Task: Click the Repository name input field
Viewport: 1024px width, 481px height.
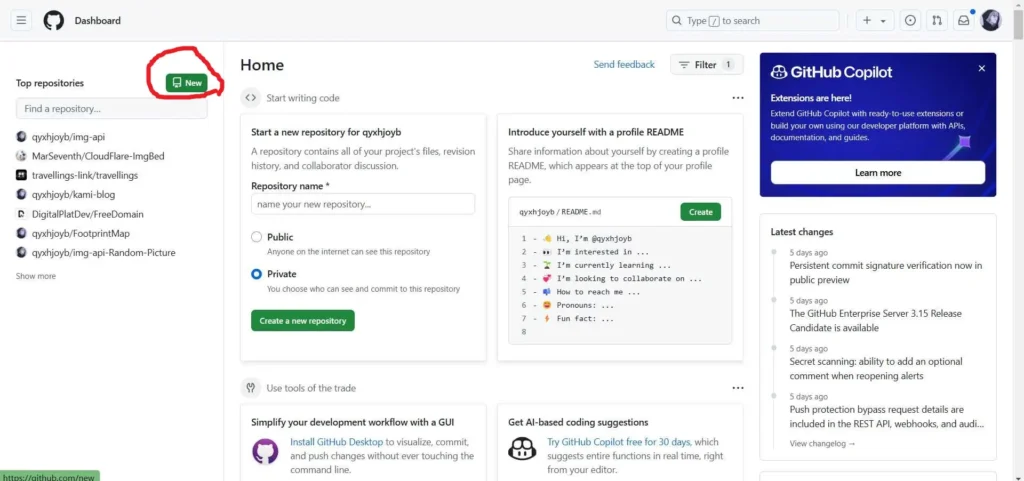Action: coord(363,204)
